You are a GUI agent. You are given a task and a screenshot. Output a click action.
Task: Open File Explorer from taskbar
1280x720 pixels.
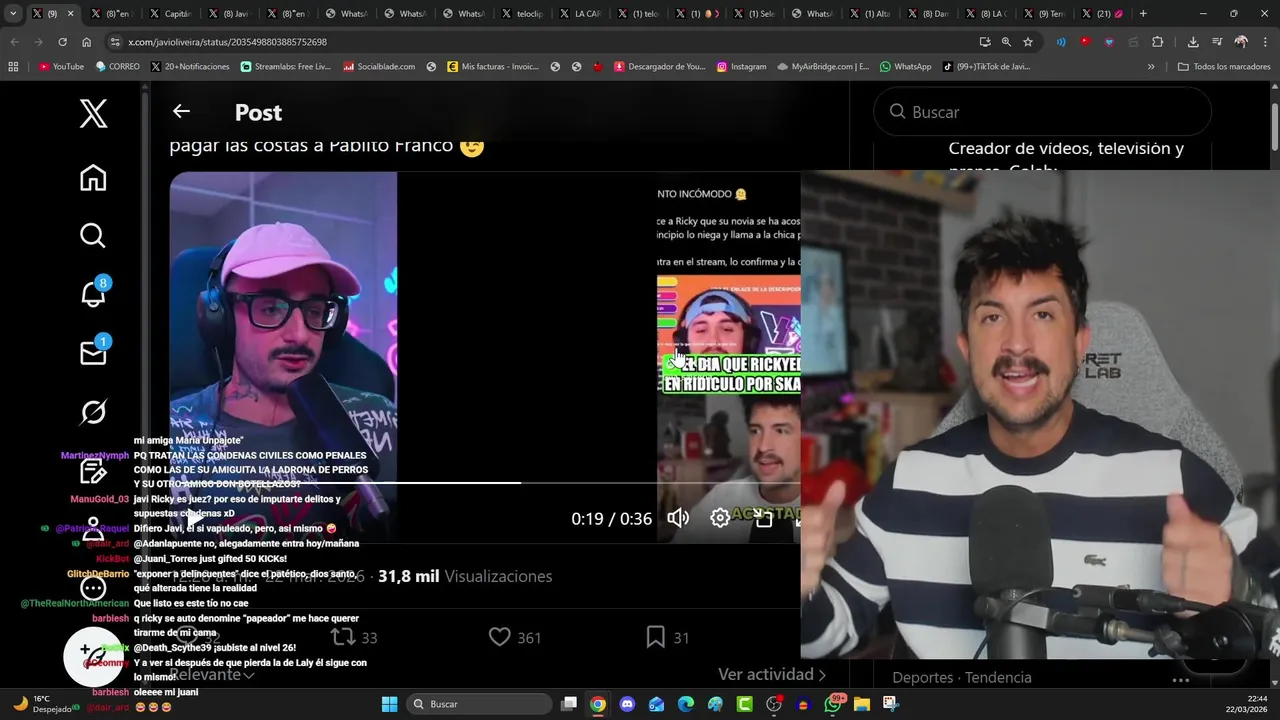pyautogui.click(x=862, y=704)
